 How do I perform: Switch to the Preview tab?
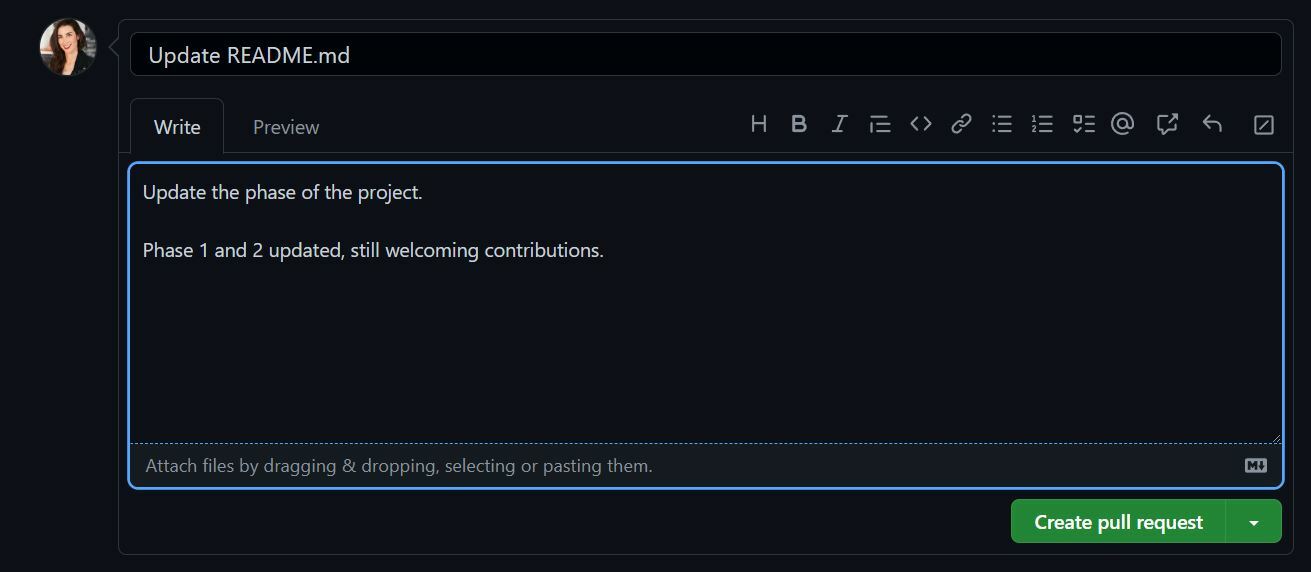click(x=286, y=127)
